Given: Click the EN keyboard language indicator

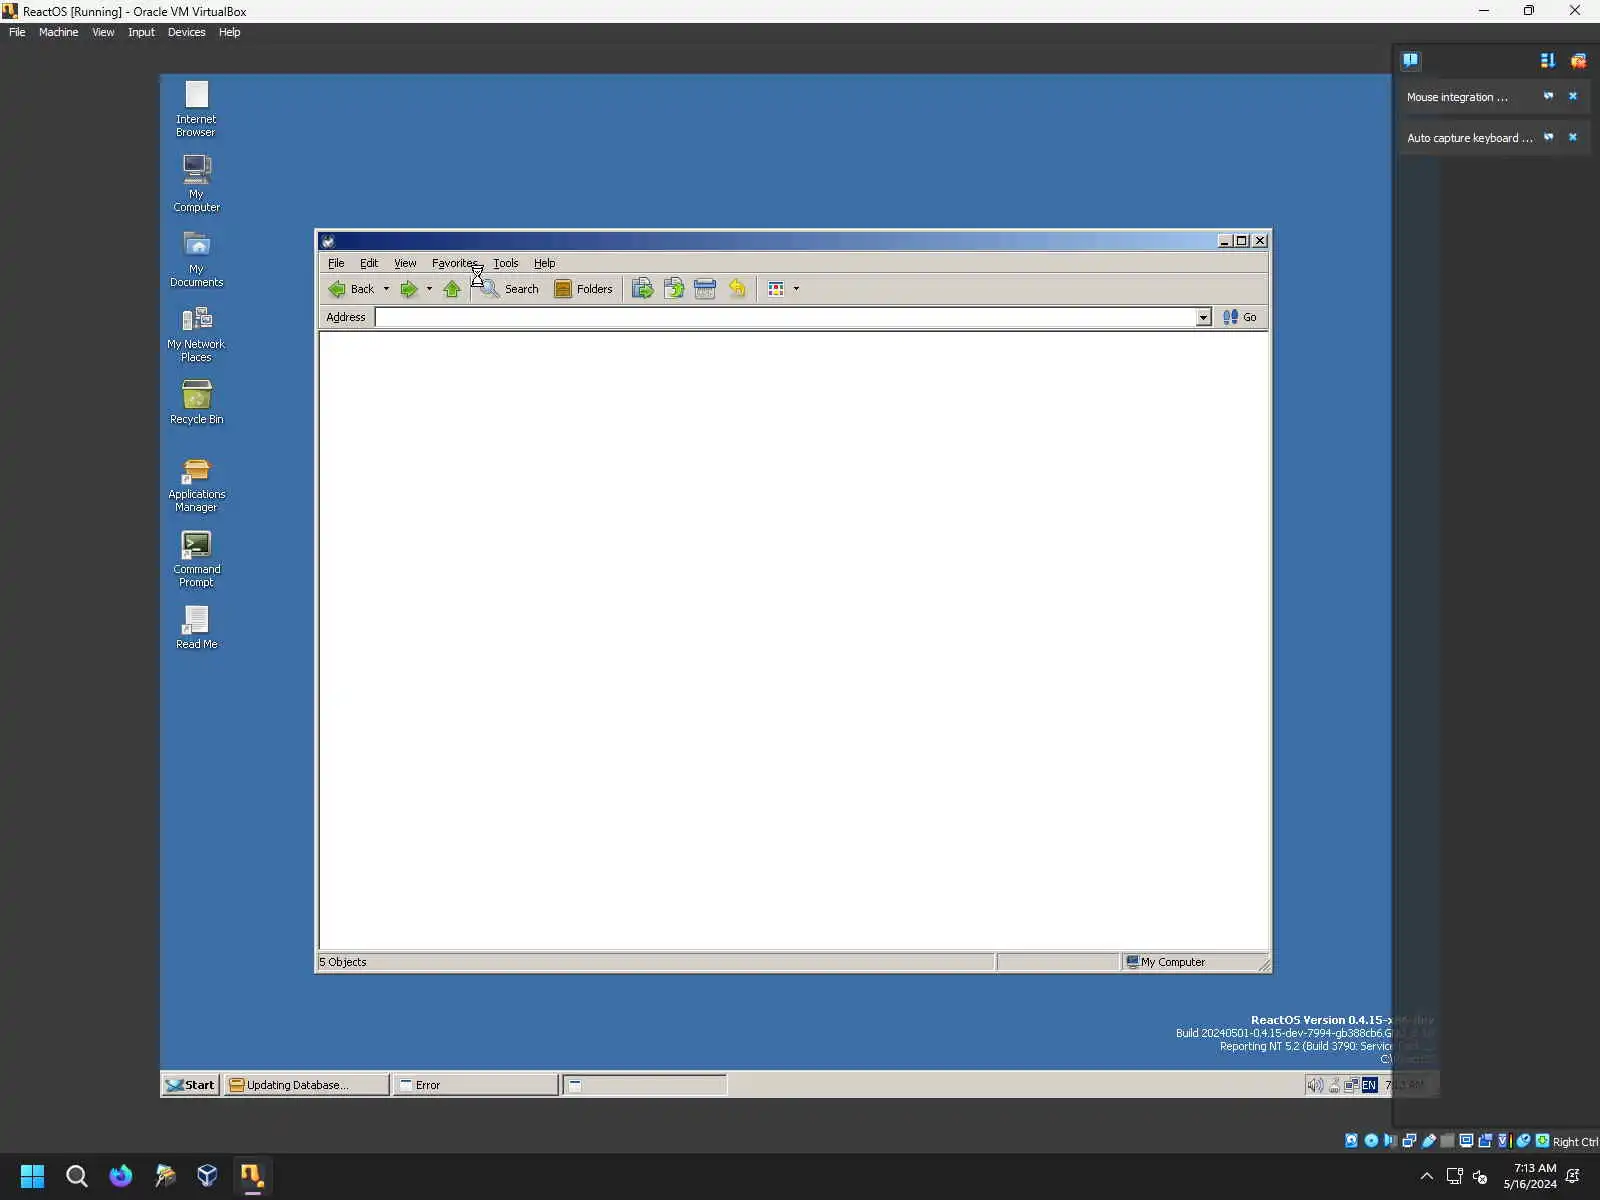Looking at the screenshot, I should (1369, 1085).
